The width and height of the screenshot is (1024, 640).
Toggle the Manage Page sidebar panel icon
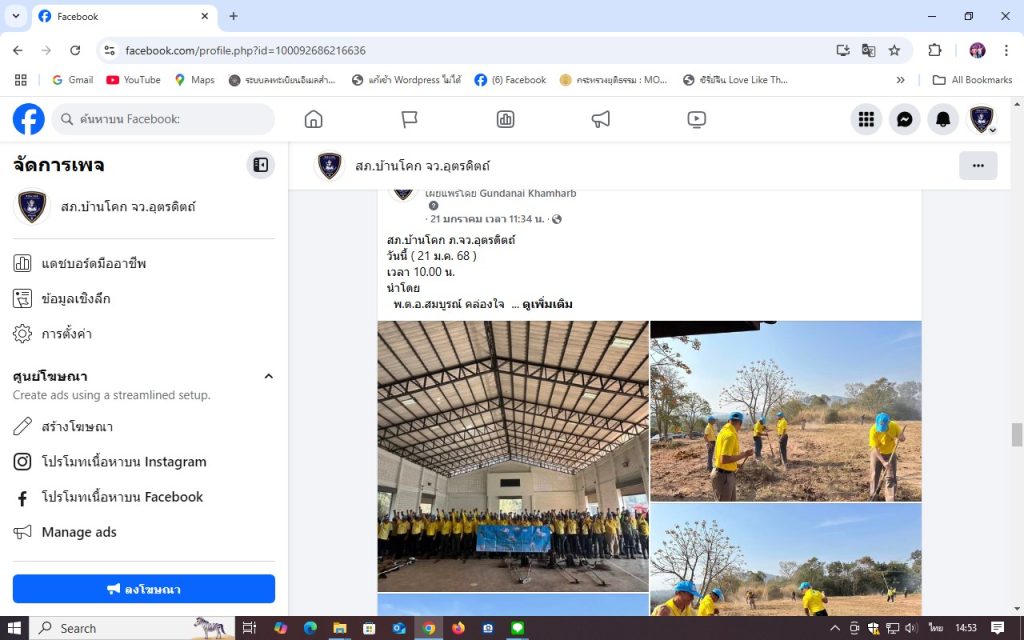click(261, 165)
